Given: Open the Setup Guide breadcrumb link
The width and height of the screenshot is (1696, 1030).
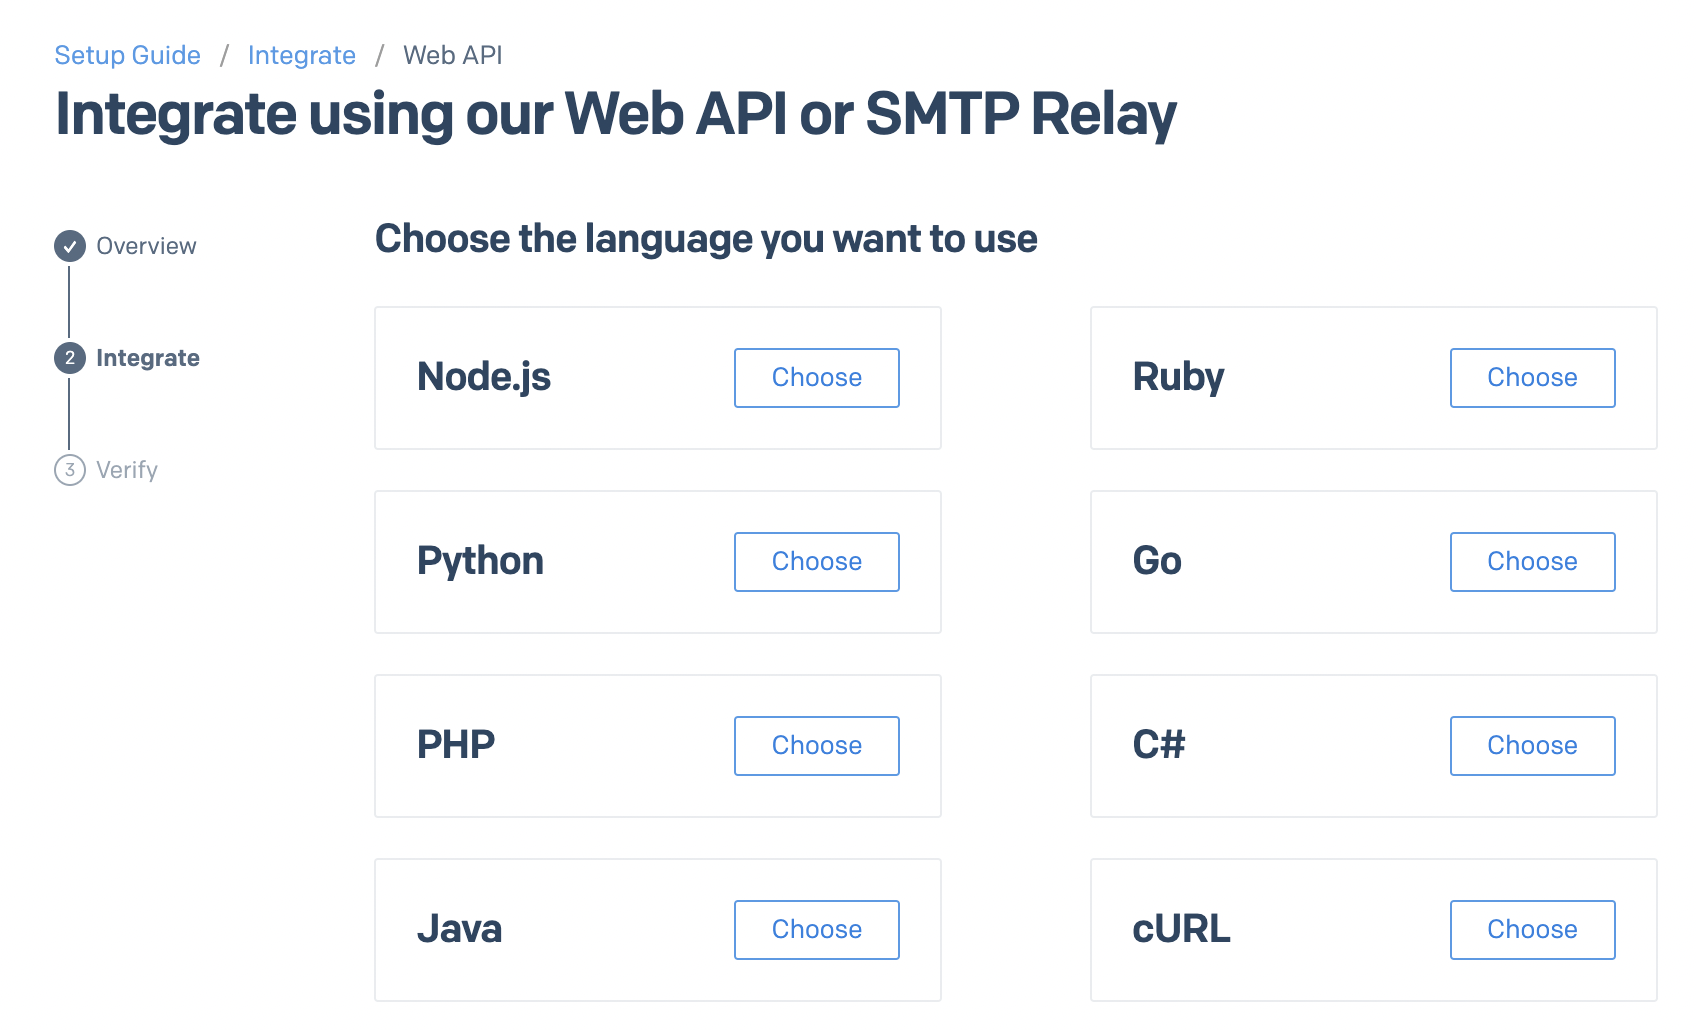Looking at the screenshot, I should click(x=127, y=55).
